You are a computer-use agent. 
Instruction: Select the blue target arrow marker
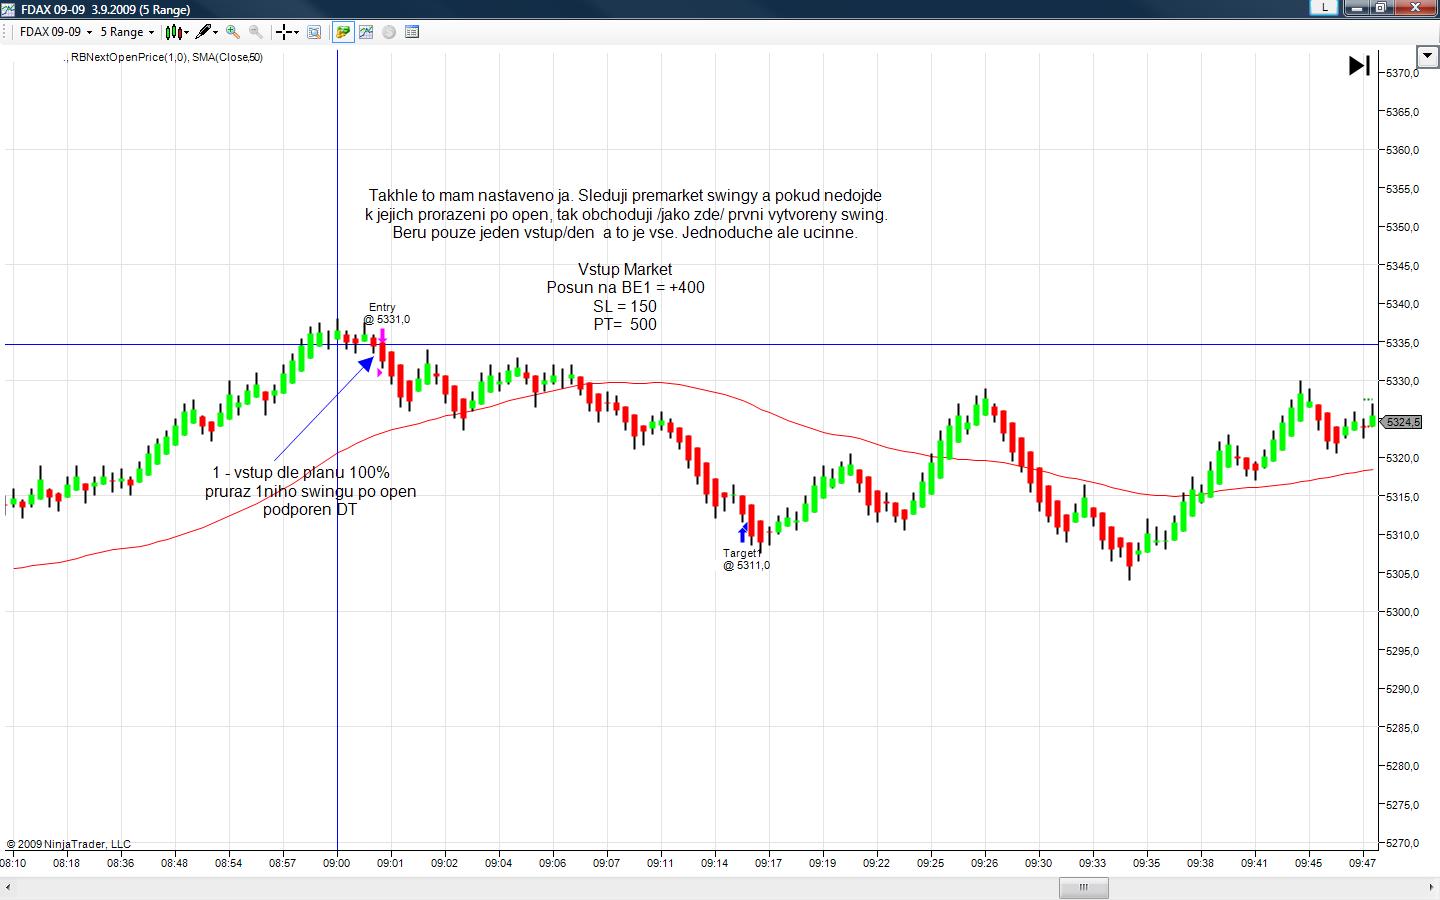pyautogui.click(x=742, y=533)
